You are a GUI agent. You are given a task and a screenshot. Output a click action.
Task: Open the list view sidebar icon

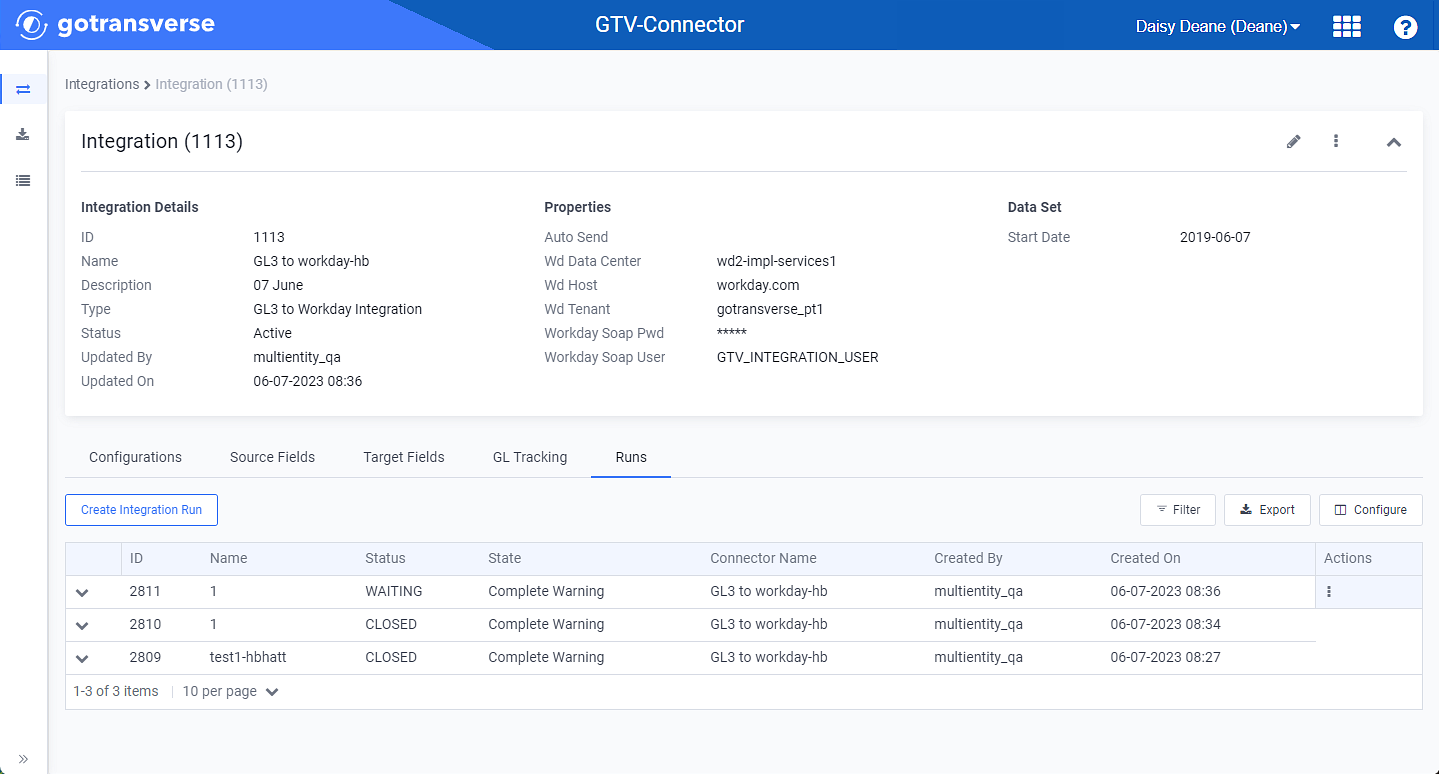pyautogui.click(x=23, y=181)
